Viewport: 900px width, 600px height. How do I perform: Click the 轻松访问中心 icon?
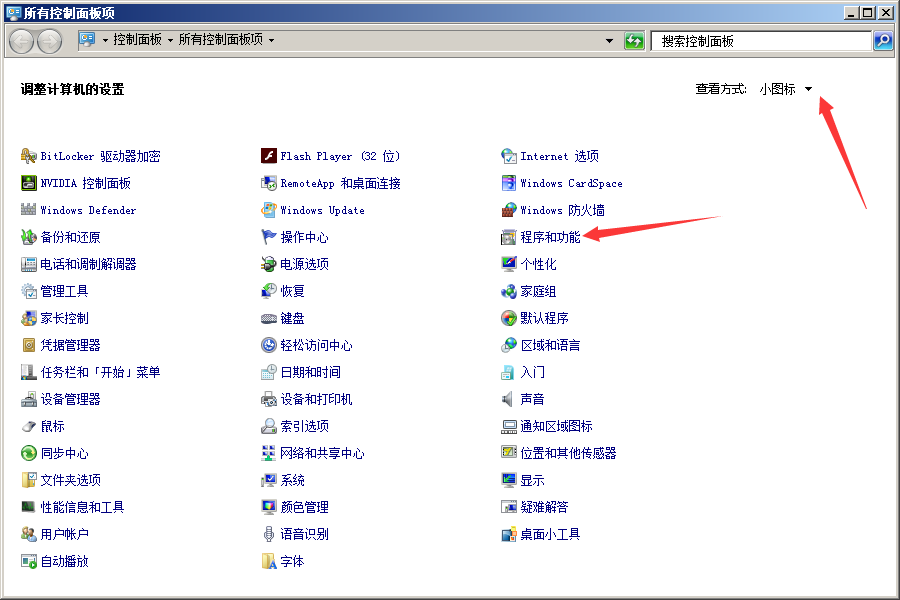click(269, 344)
